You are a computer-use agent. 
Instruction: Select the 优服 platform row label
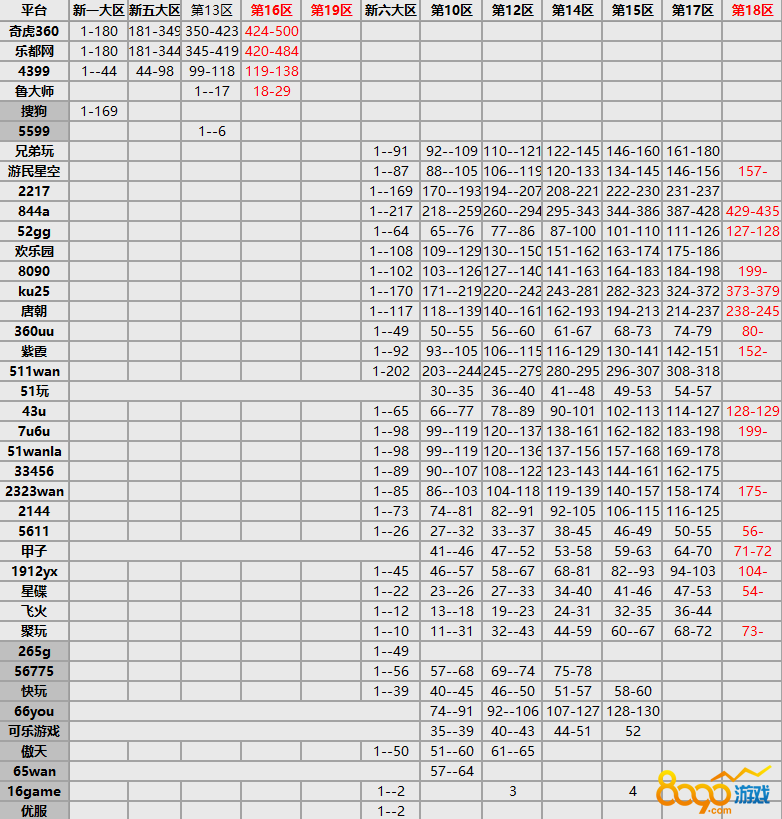[x=34, y=811]
